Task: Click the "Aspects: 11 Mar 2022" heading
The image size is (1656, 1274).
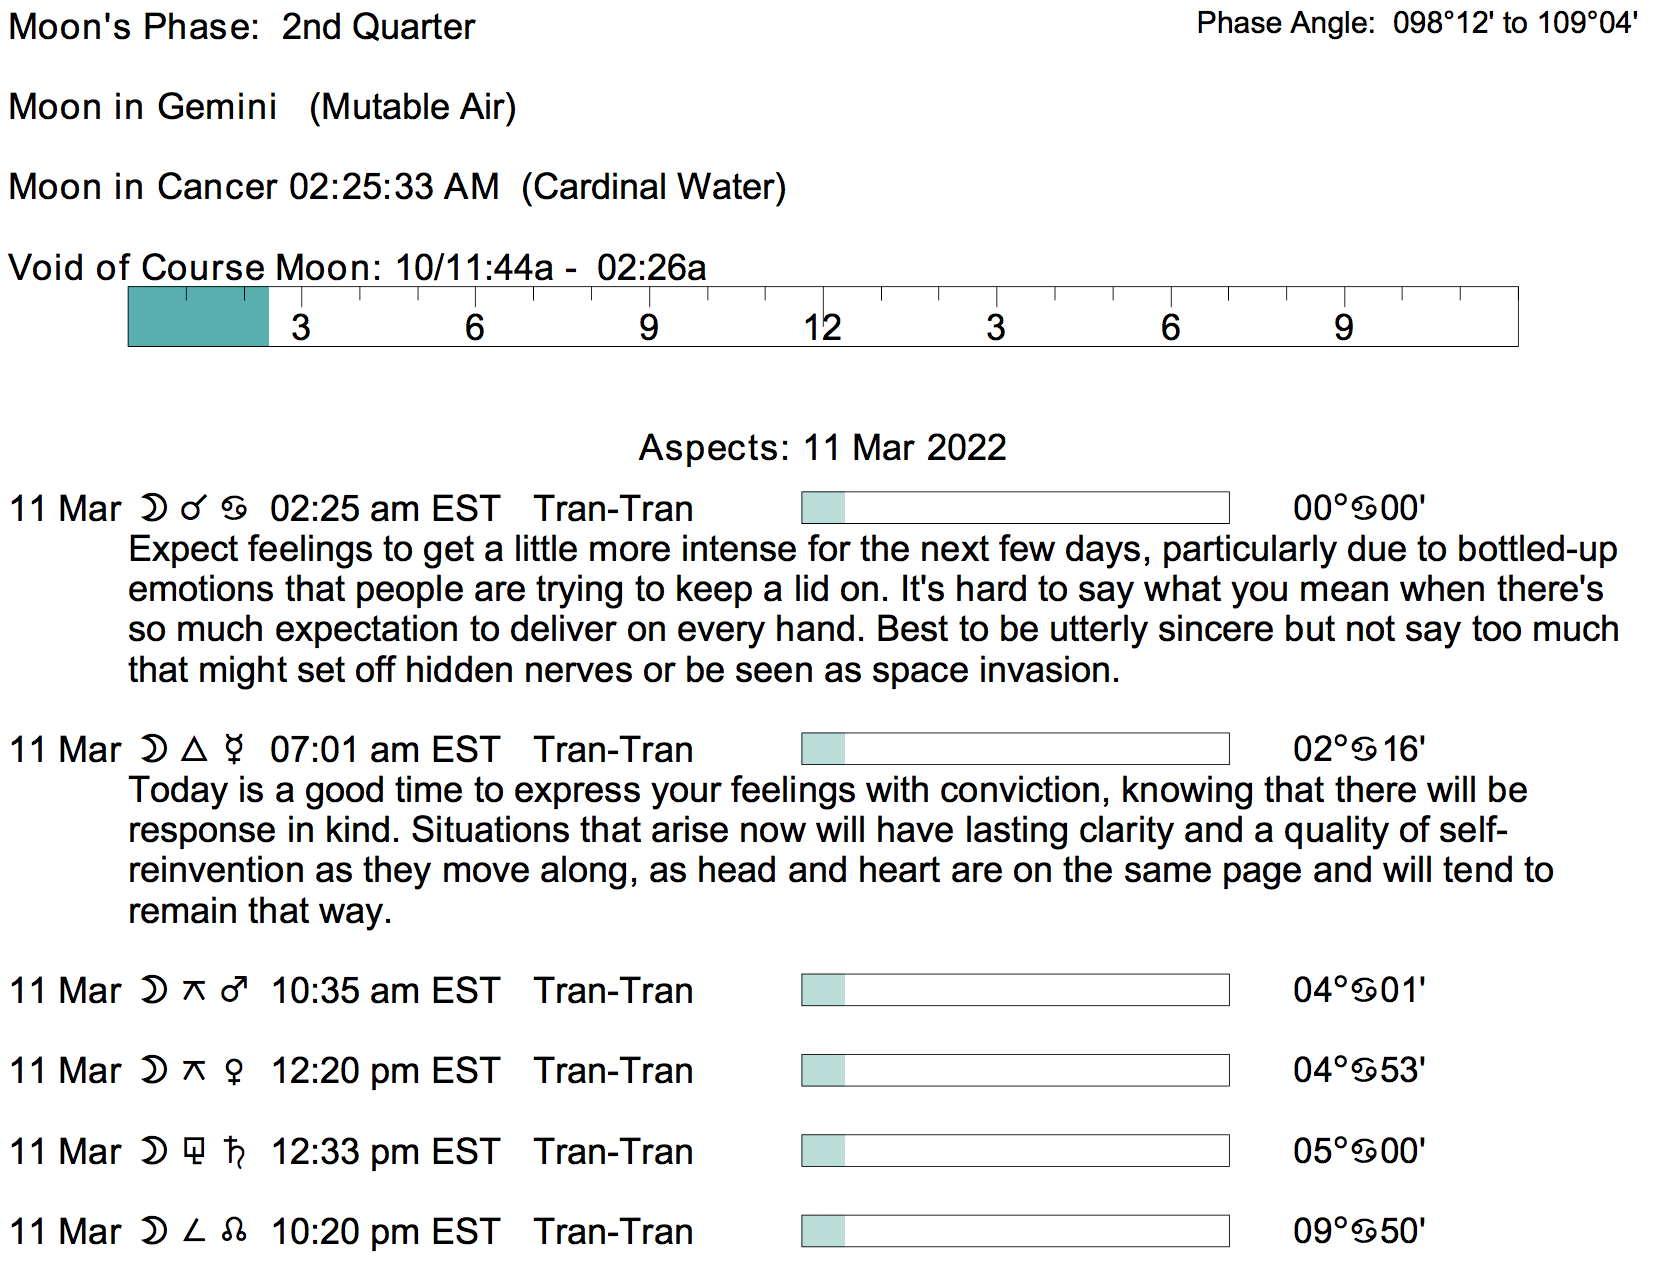Action: (x=822, y=447)
